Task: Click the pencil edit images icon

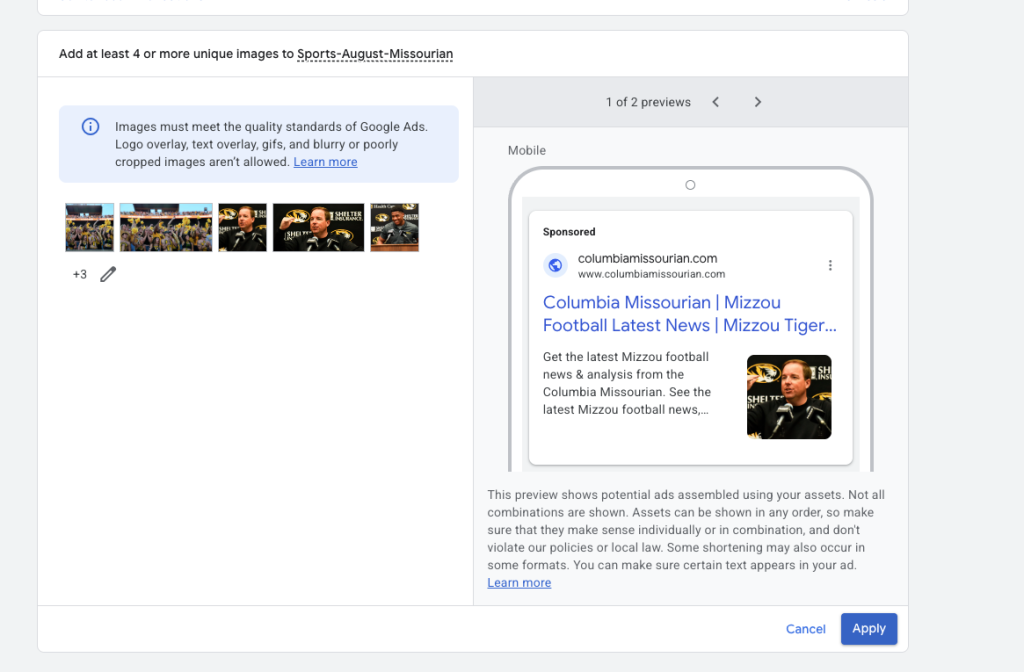Action: (108, 274)
